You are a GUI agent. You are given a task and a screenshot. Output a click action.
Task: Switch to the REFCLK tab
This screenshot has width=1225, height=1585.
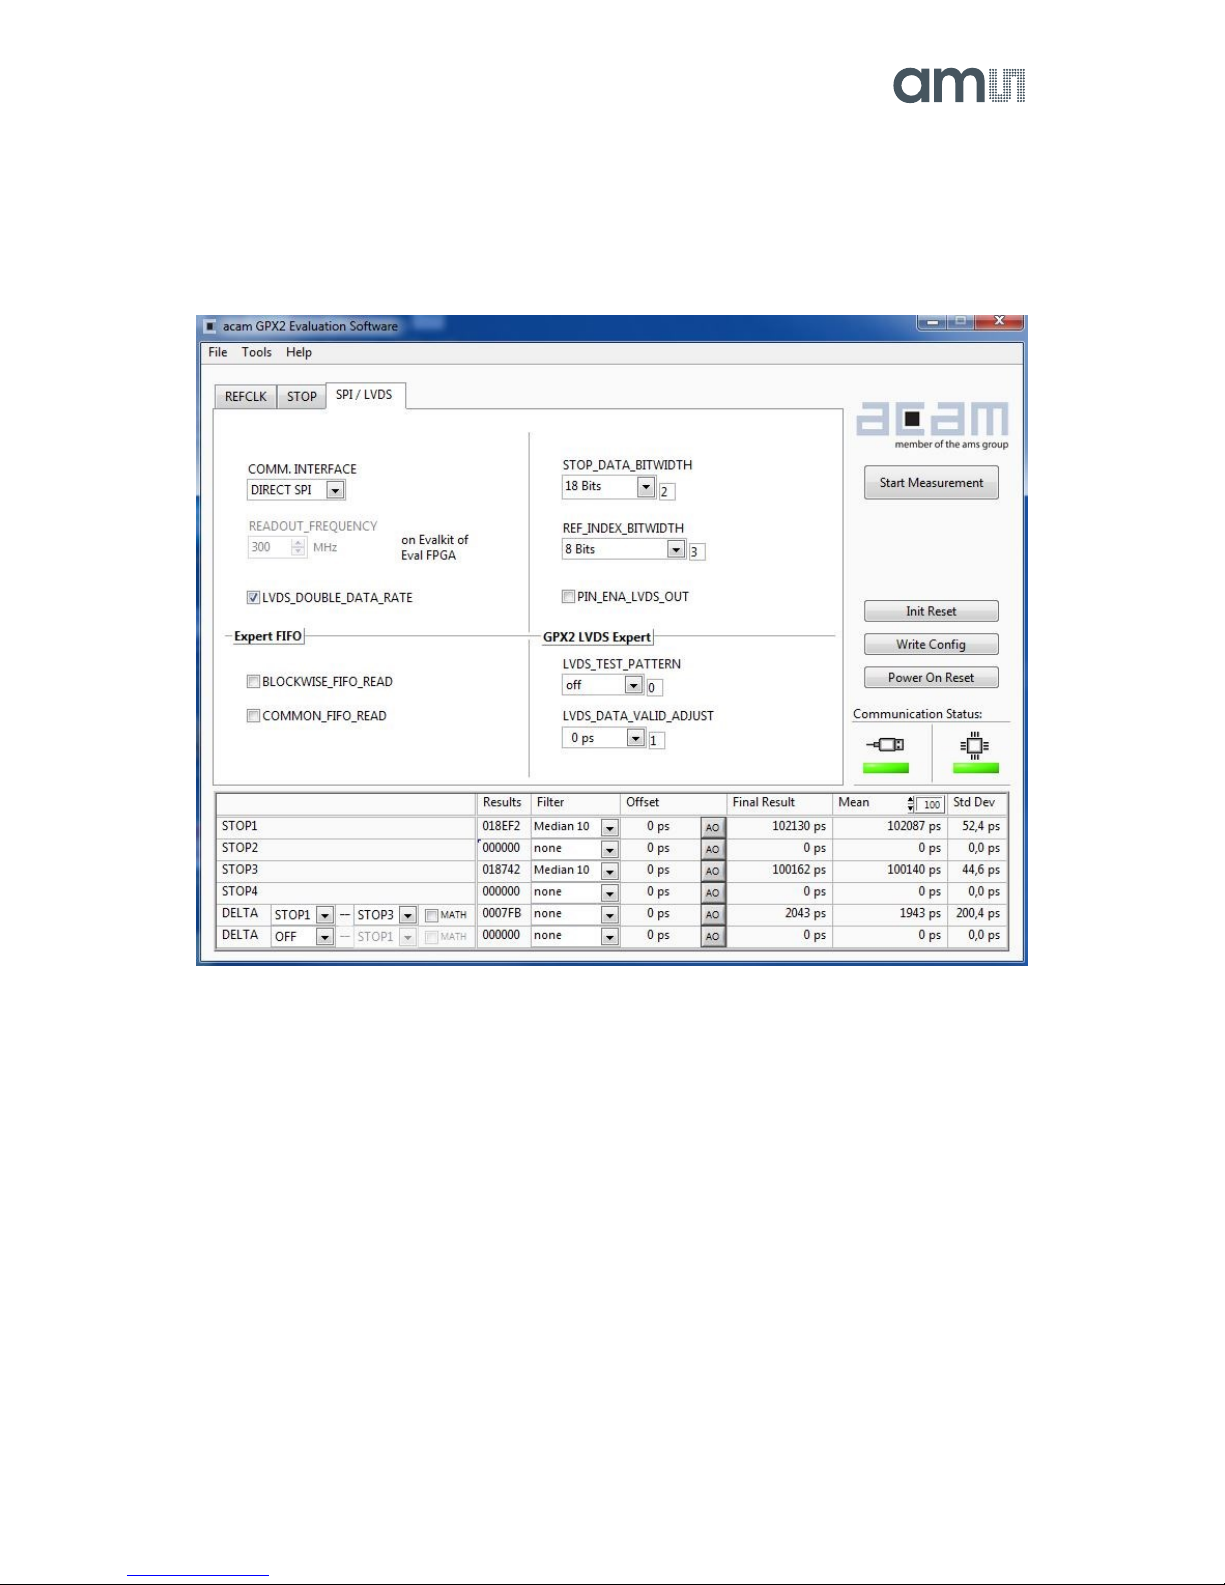coord(246,397)
